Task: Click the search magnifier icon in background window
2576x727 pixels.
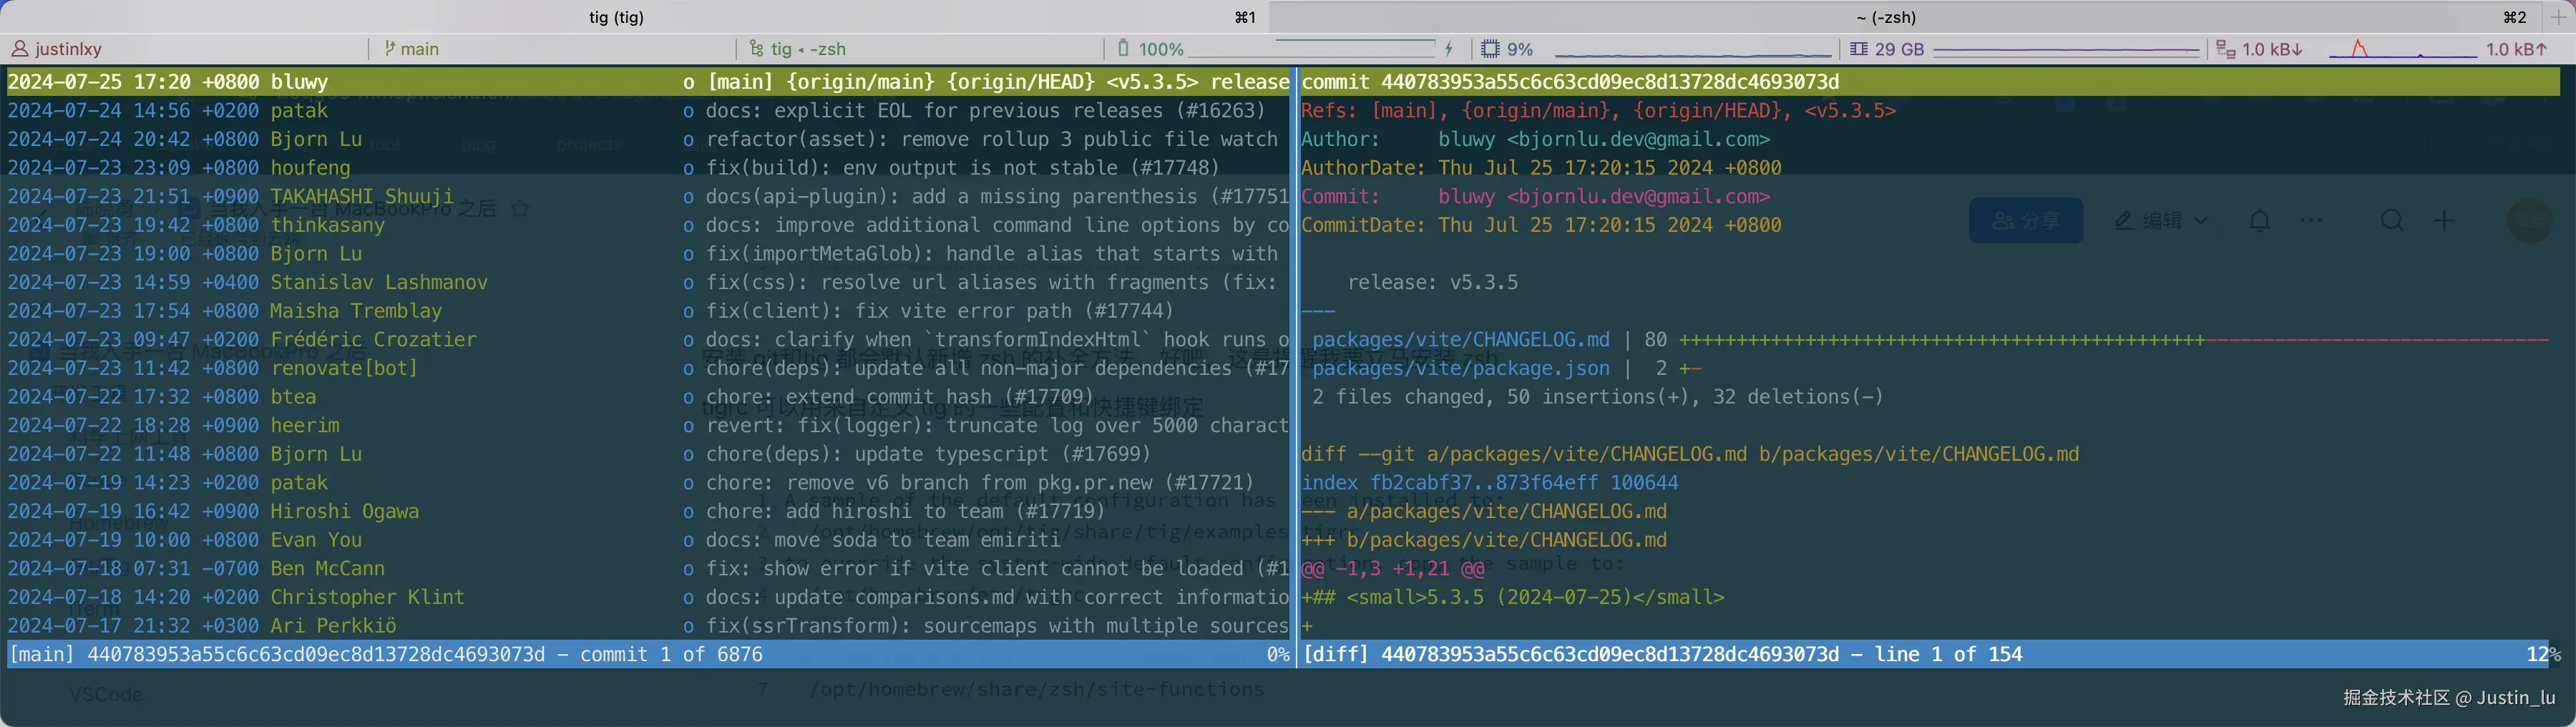Action: click(2392, 220)
